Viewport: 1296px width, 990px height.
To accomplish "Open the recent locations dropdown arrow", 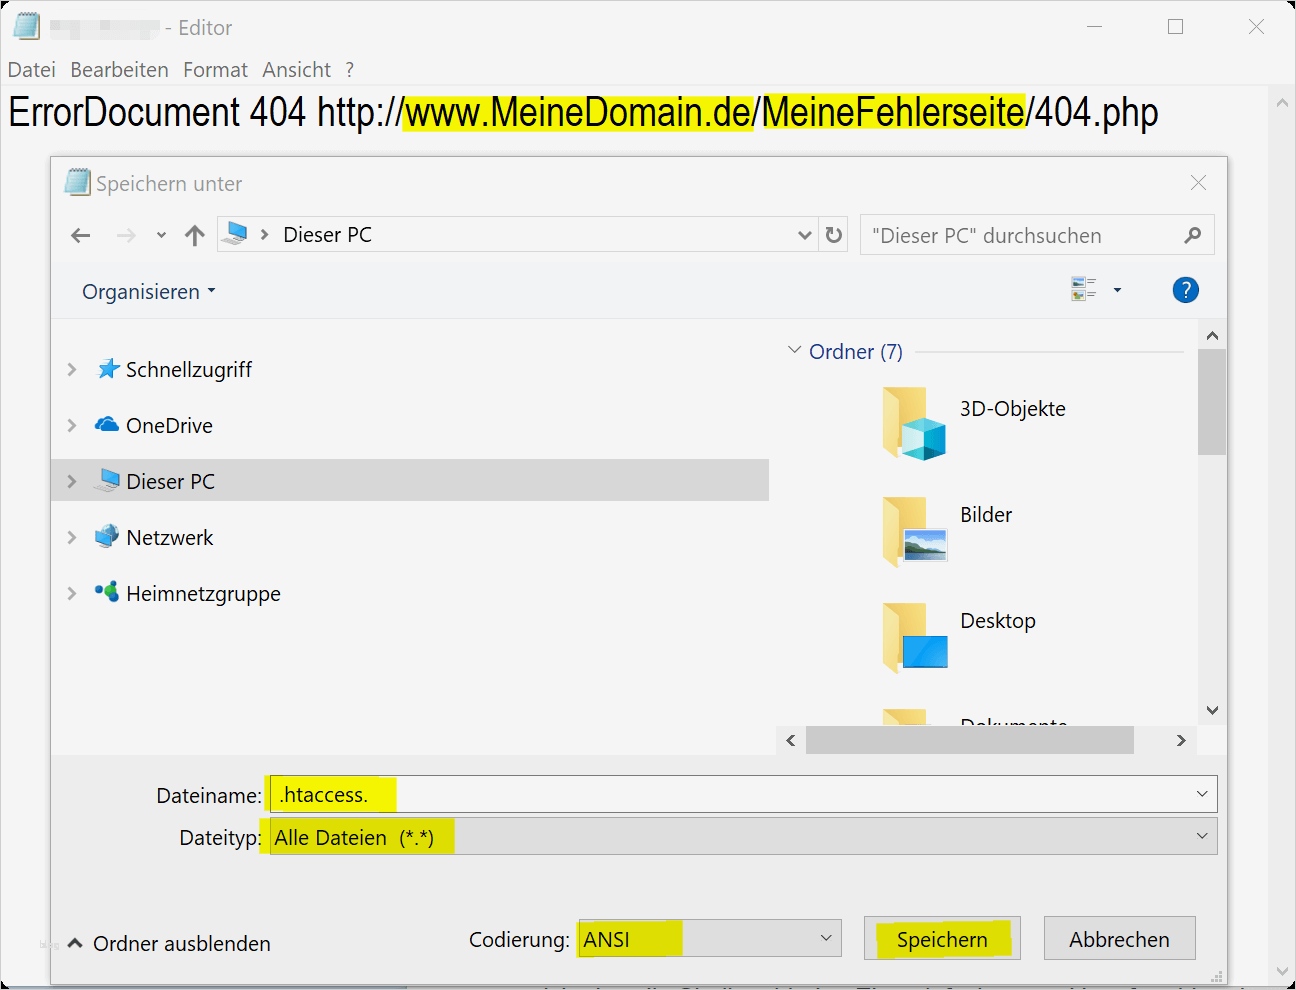I will coord(161,236).
